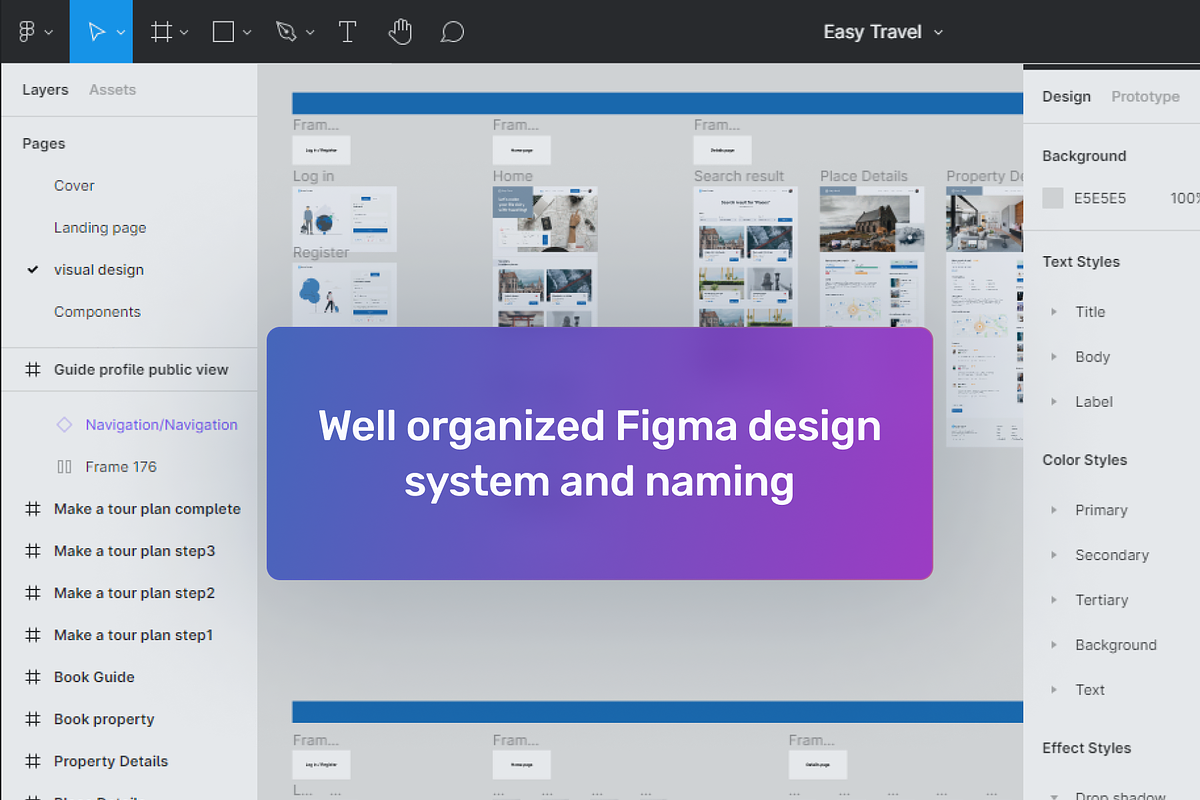Select the Log in frame thumbnail on canvas

click(x=345, y=219)
